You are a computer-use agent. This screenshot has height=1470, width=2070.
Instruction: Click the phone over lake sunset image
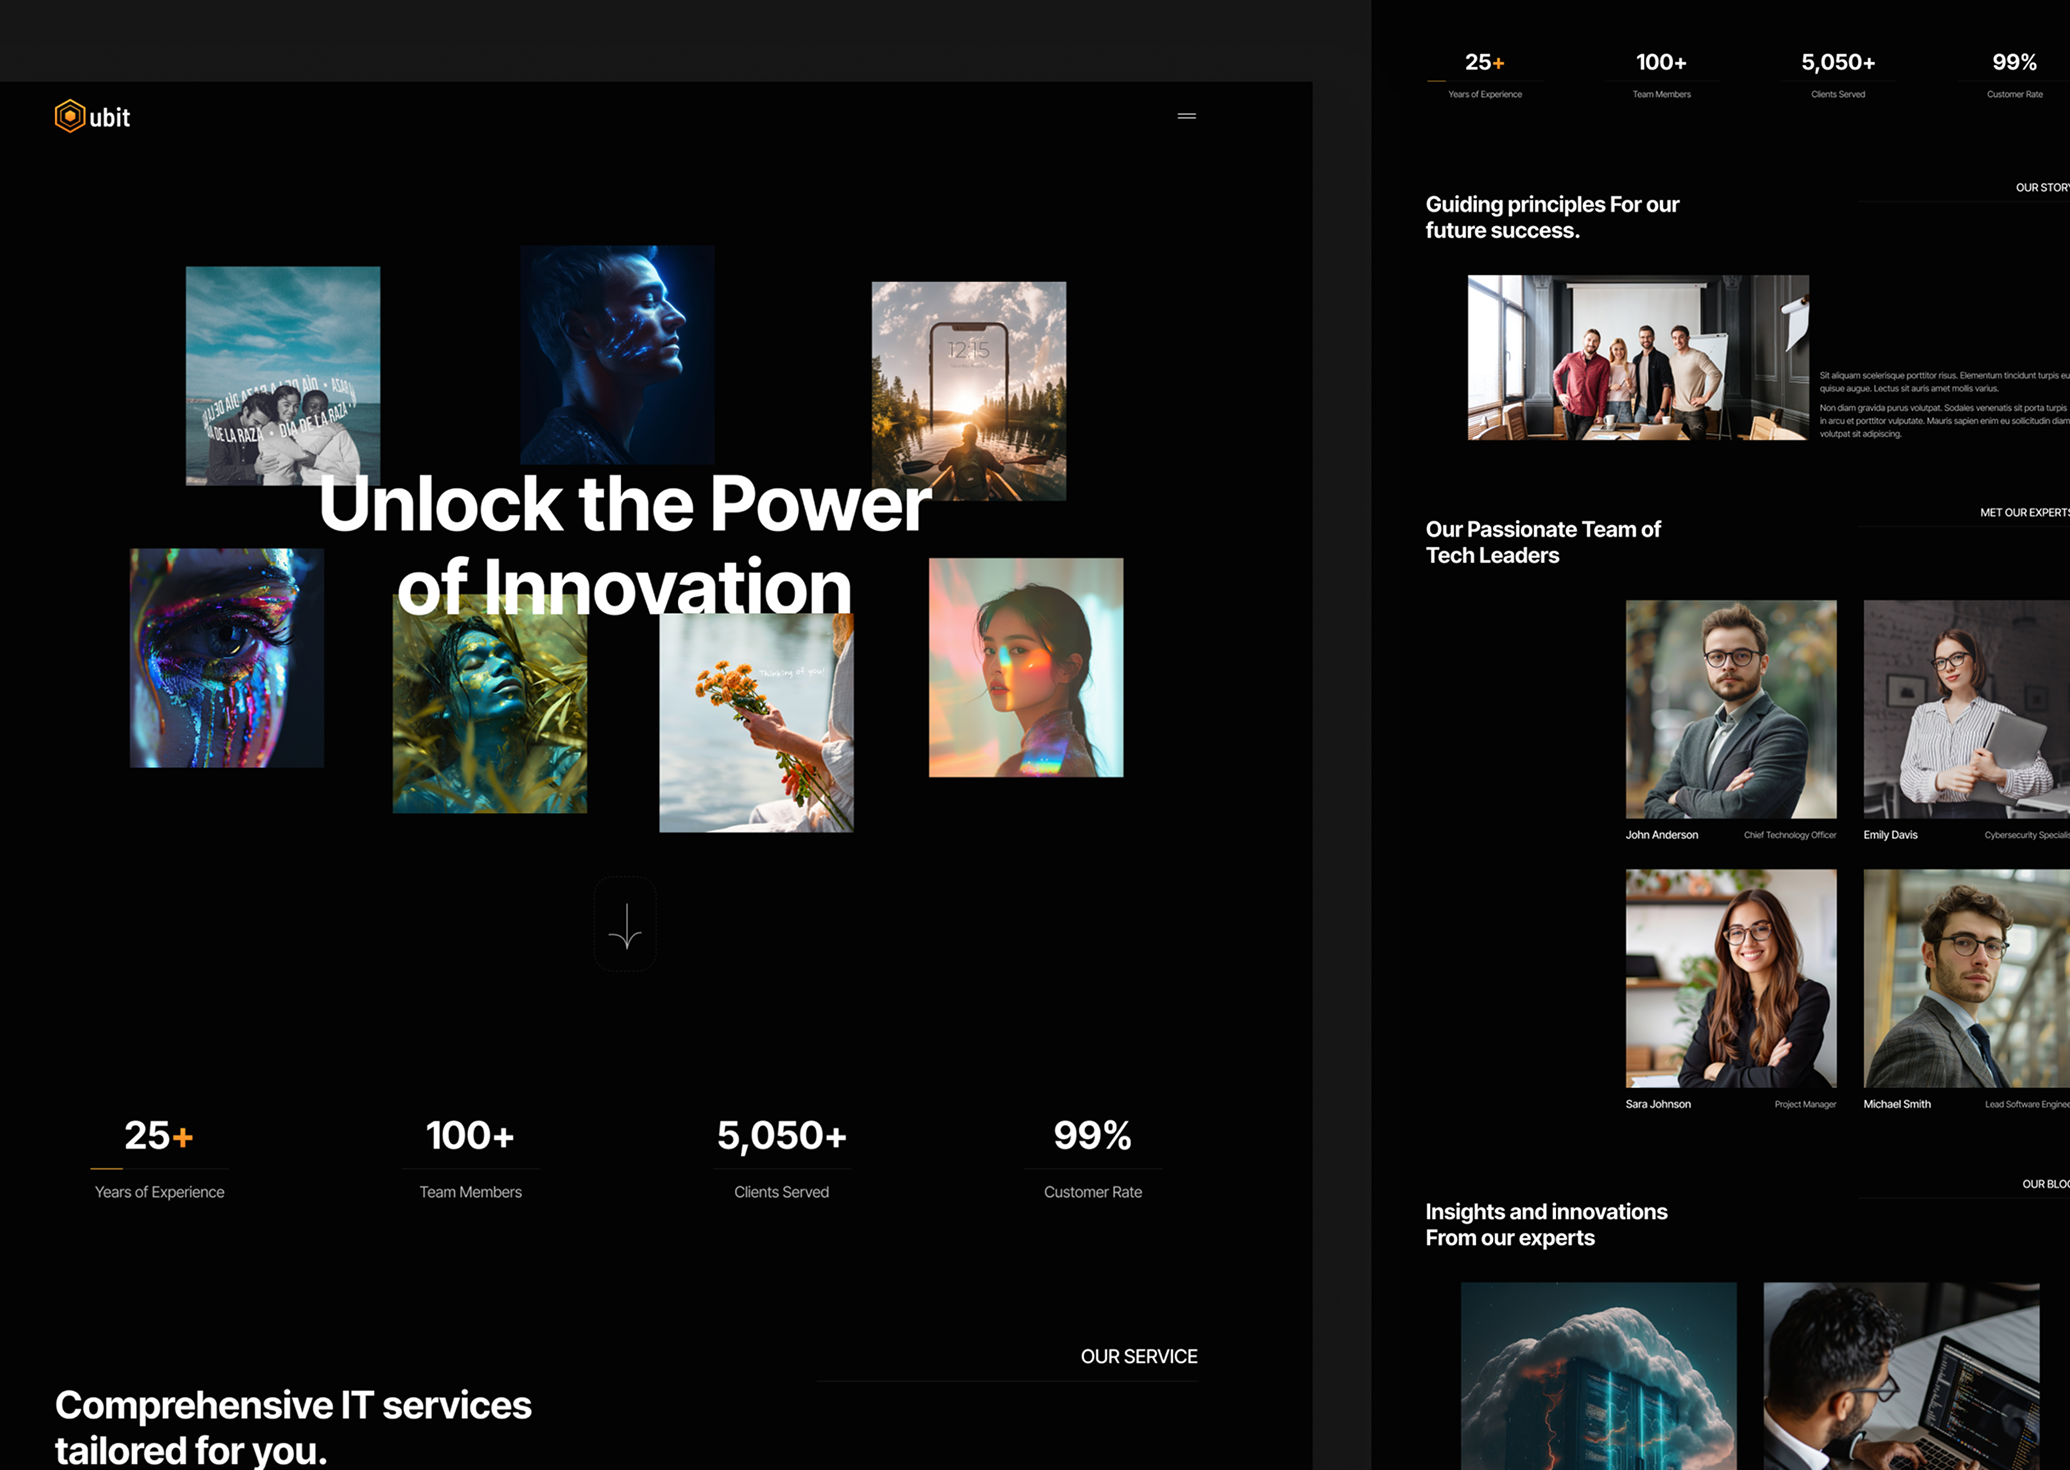[x=968, y=388]
